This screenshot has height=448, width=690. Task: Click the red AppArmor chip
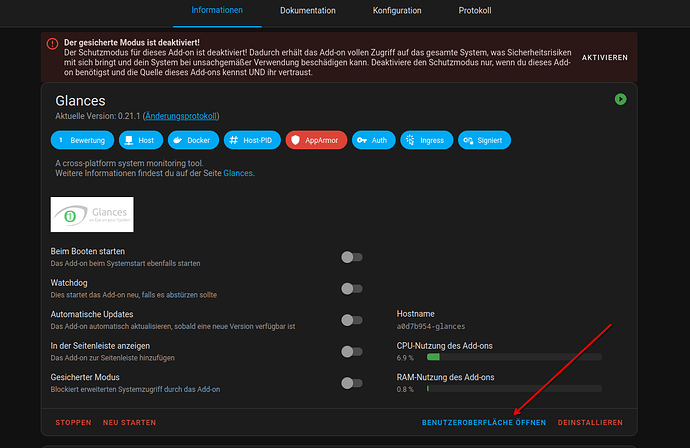316,140
